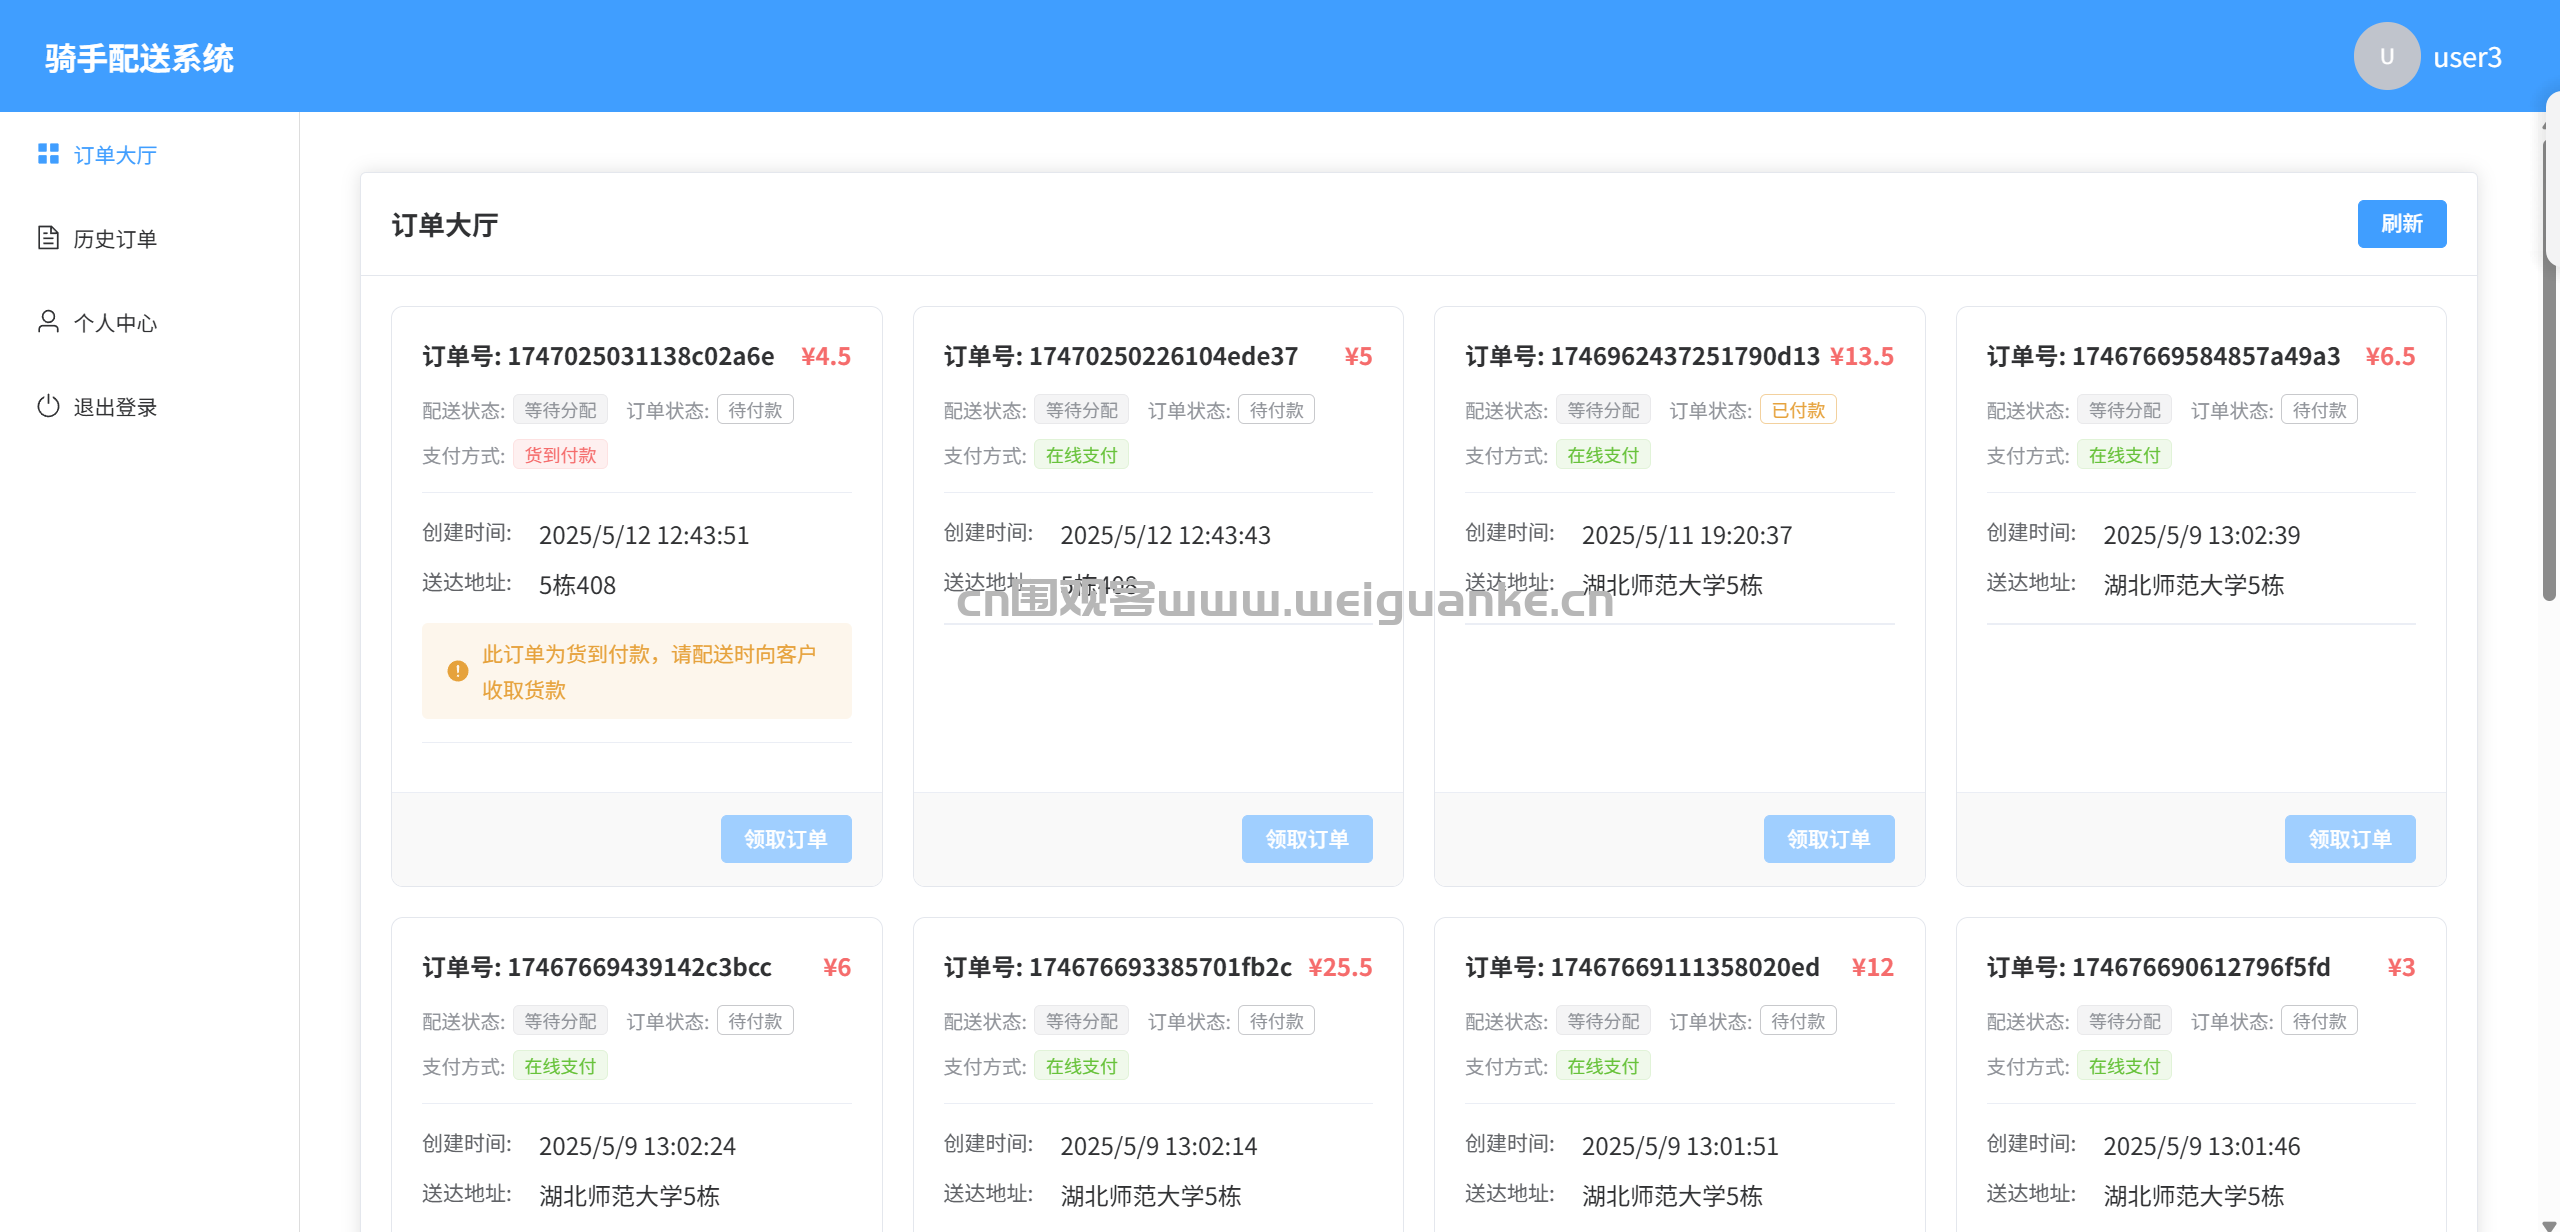Claim order 1747025031138c02a6e with 领取订单
Viewport: 2560px width, 1232px height.
[x=785, y=839]
